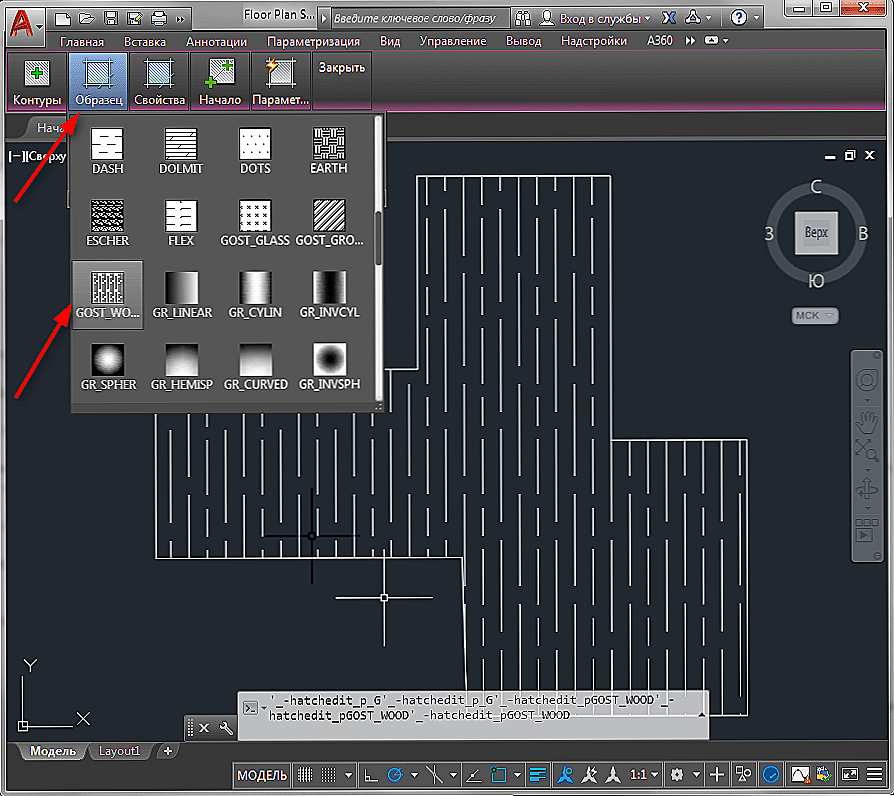Click the keyword search input field
The height and width of the screenshot is (796, 894).
[x=419, y=19]
